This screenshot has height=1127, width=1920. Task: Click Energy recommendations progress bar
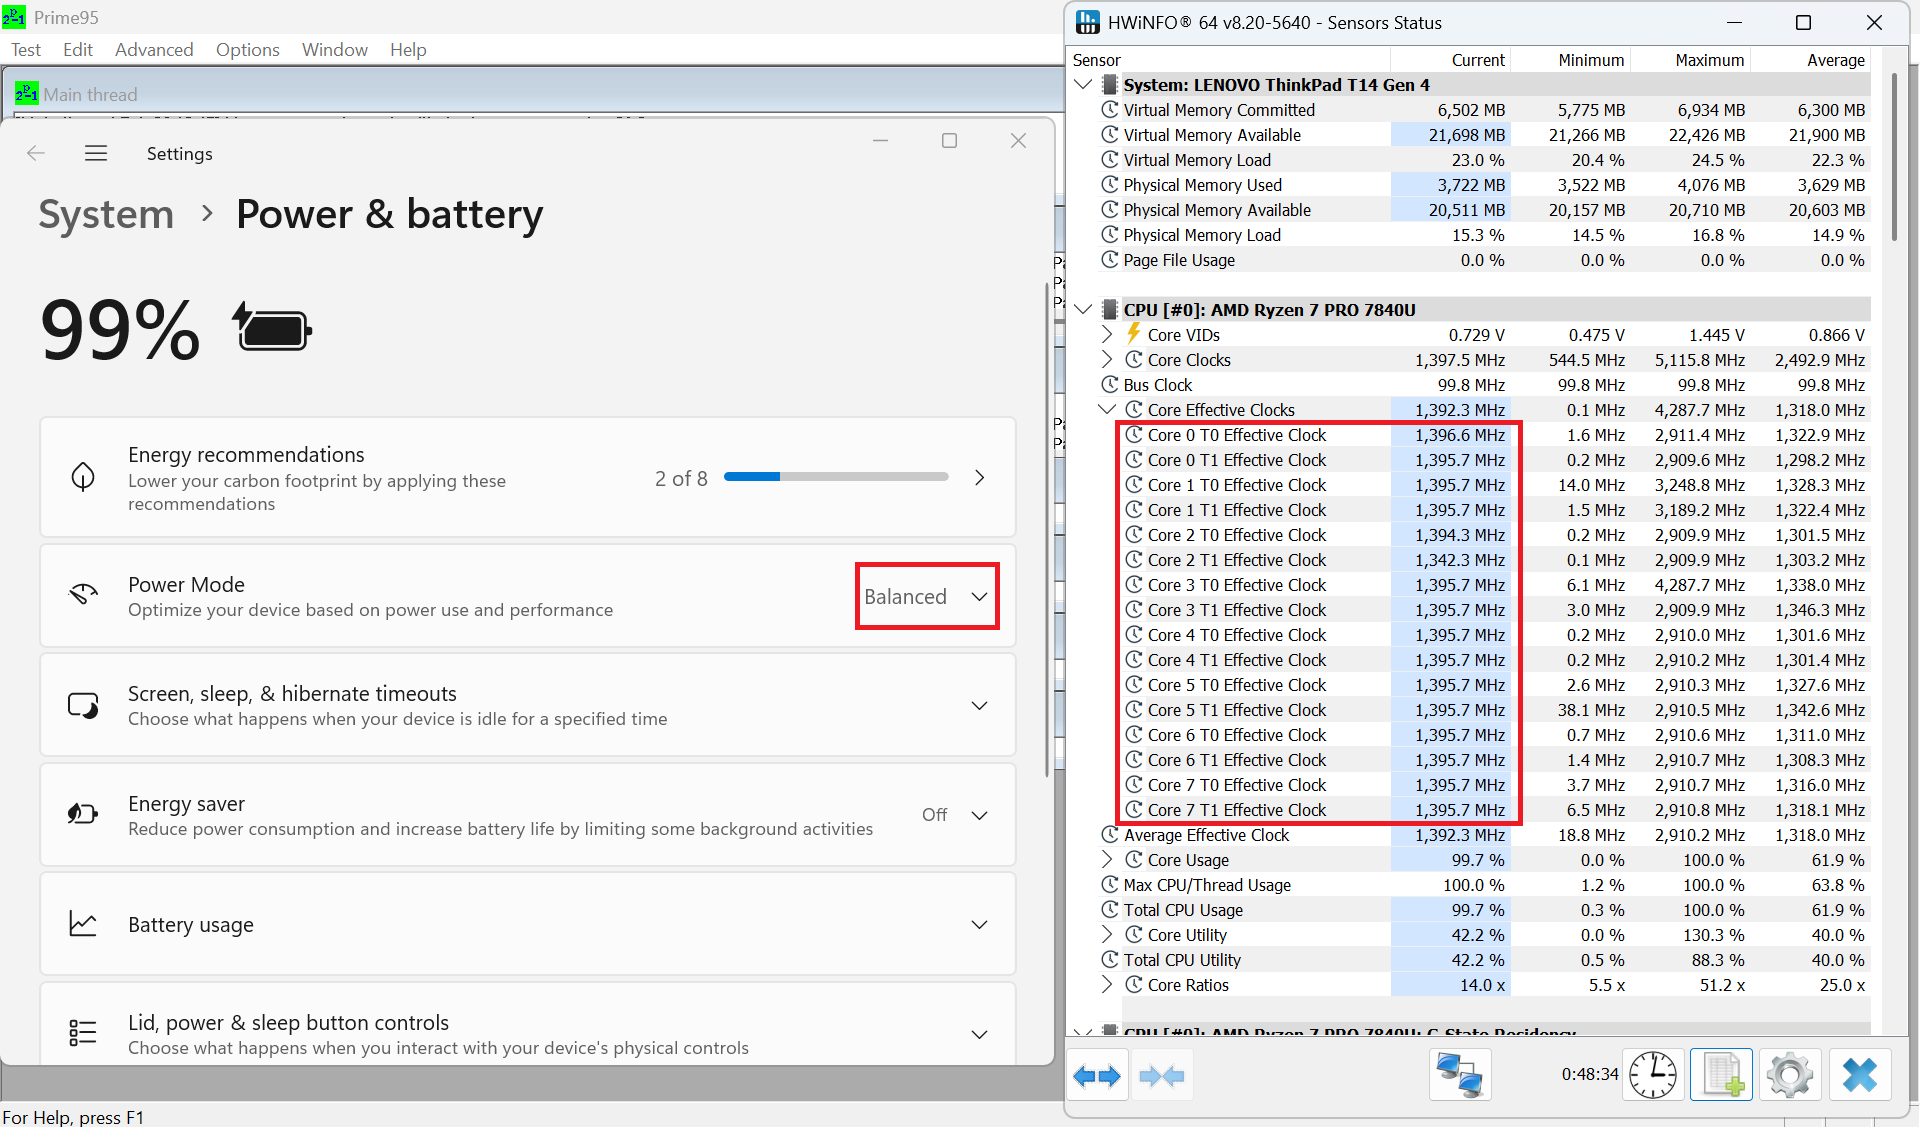pos(836,477)
